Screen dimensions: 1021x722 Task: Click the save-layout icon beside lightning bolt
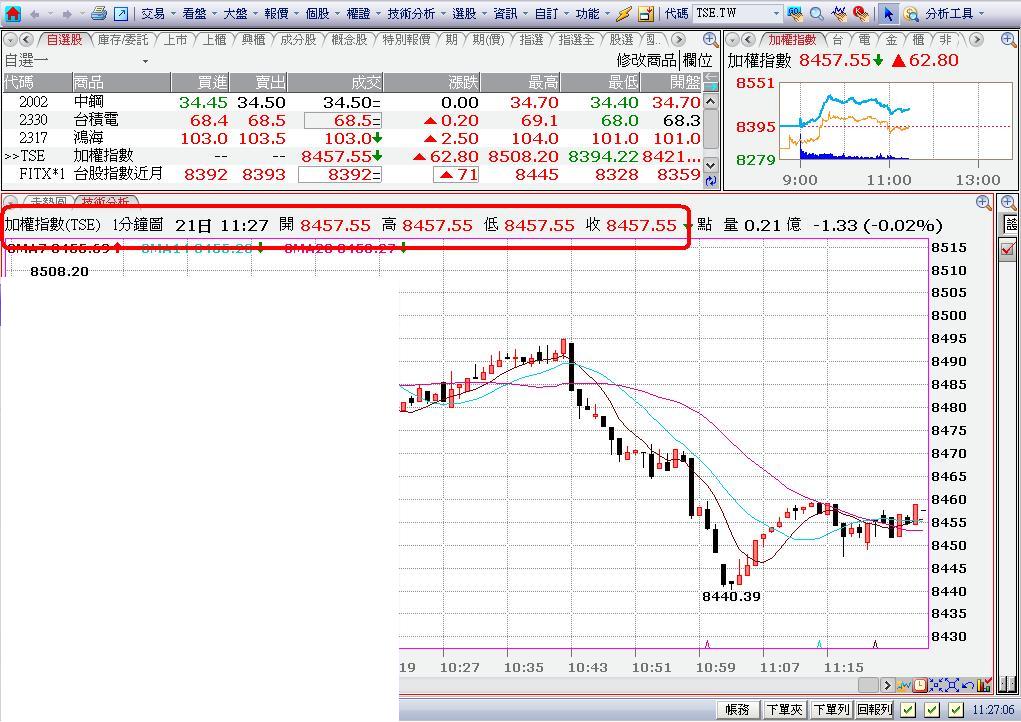point(645,14)
